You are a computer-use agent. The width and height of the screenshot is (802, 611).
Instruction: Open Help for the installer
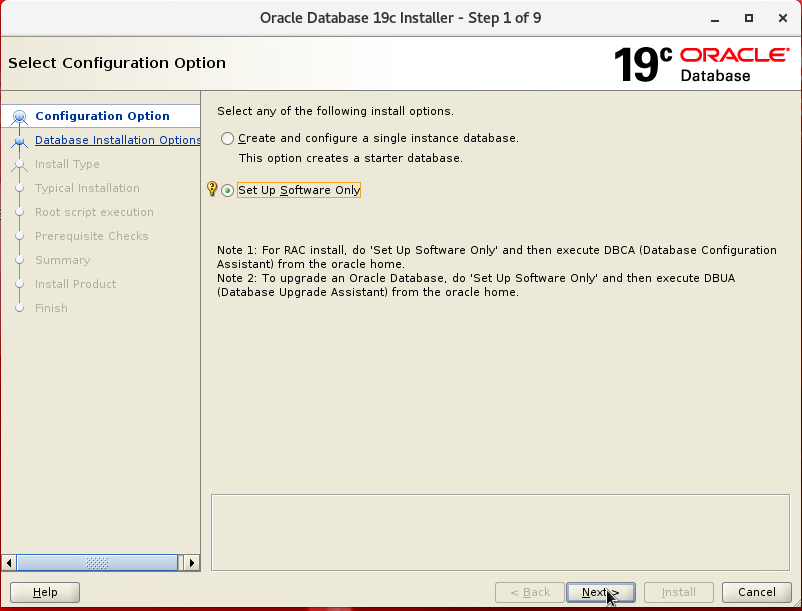45,592
